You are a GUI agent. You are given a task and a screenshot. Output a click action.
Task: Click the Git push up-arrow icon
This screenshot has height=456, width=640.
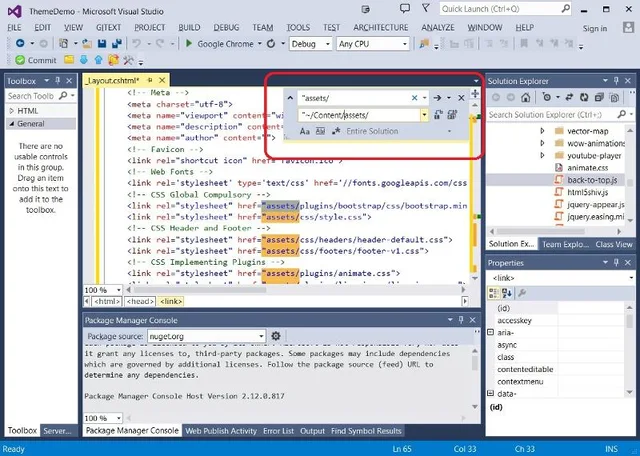[x=98, y=60]
